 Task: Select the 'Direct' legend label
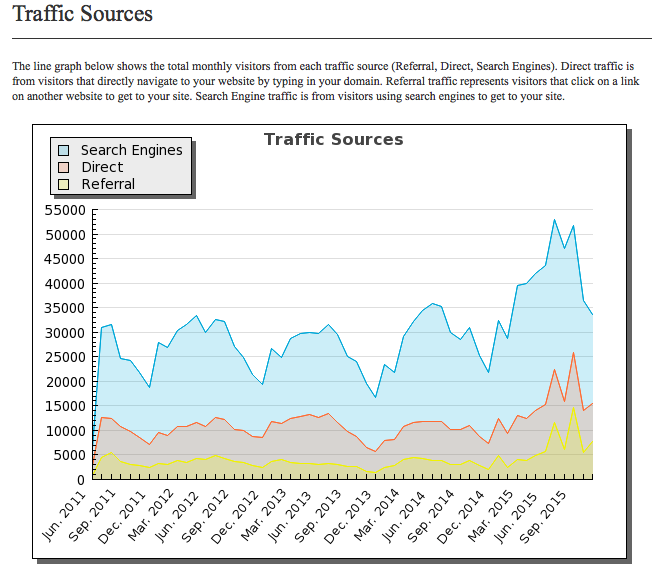pyautogui.click(x=102, y=167)
